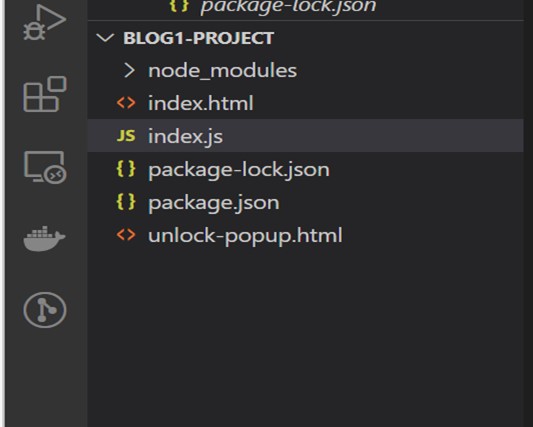Click the JS icon beside index.js

126,136
